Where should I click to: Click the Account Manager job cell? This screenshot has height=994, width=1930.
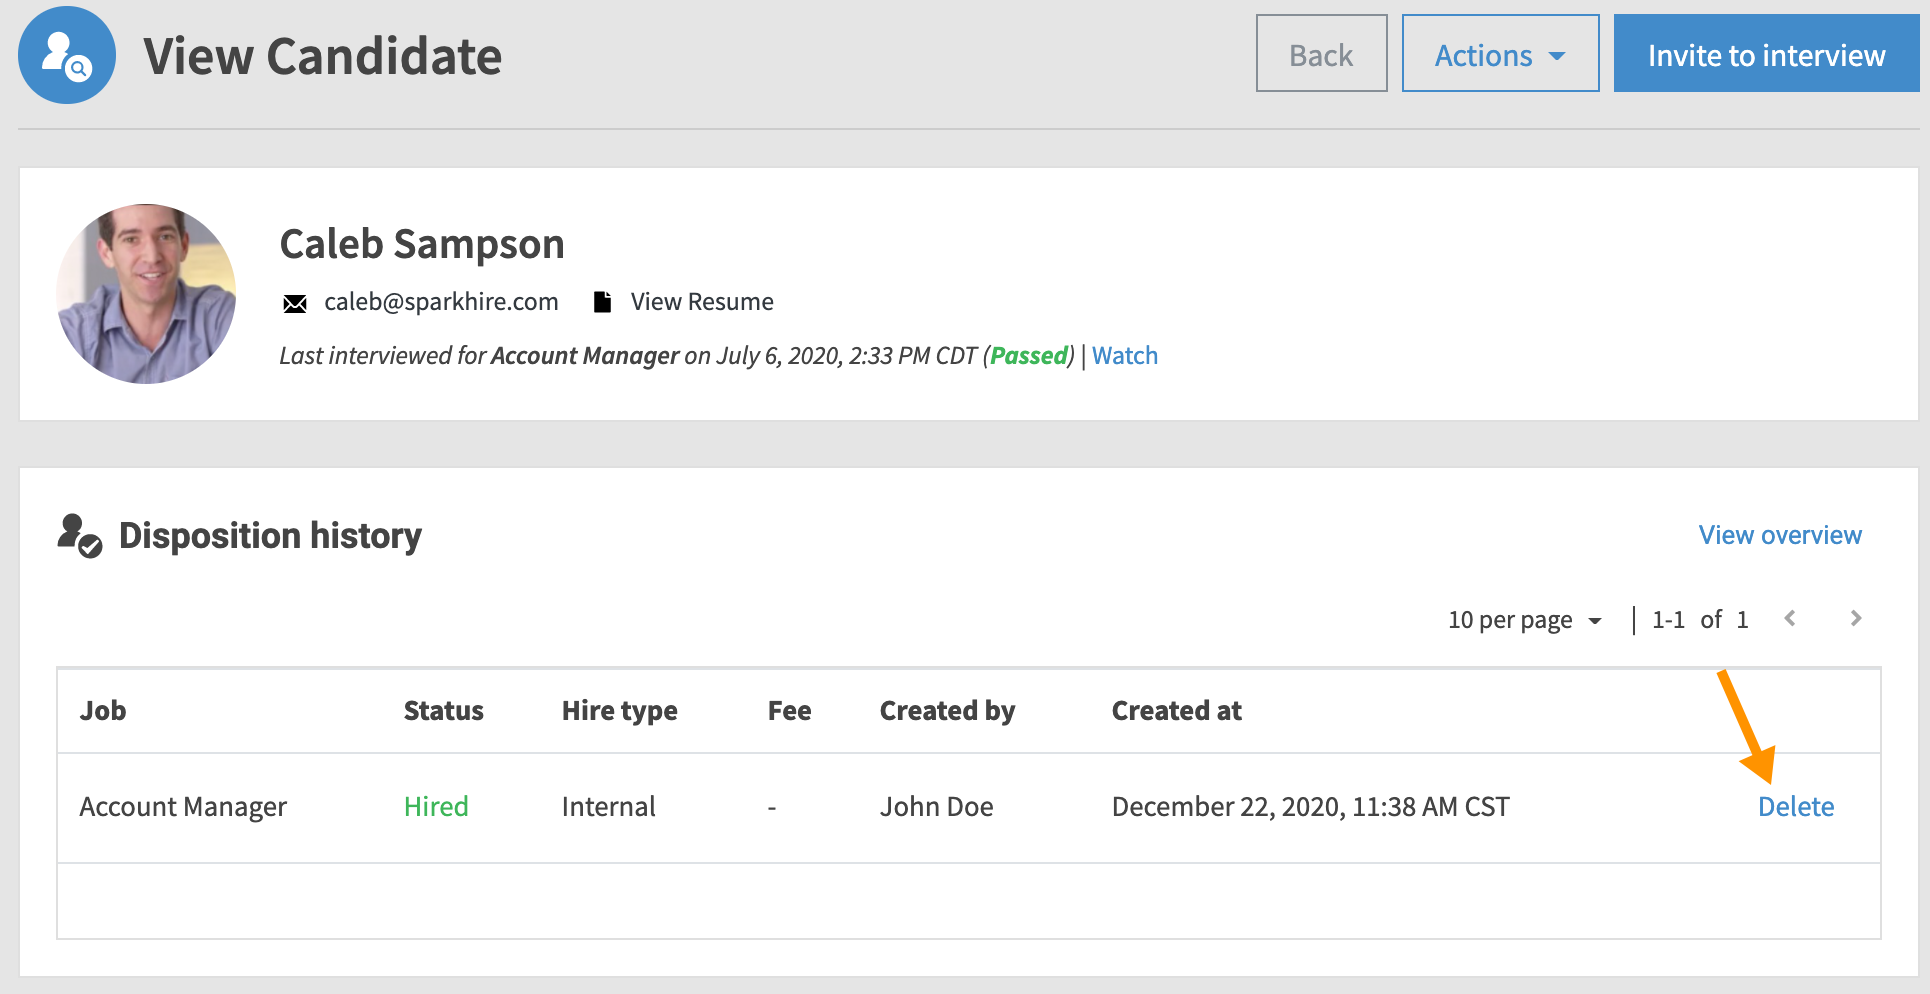coord(183,807)
